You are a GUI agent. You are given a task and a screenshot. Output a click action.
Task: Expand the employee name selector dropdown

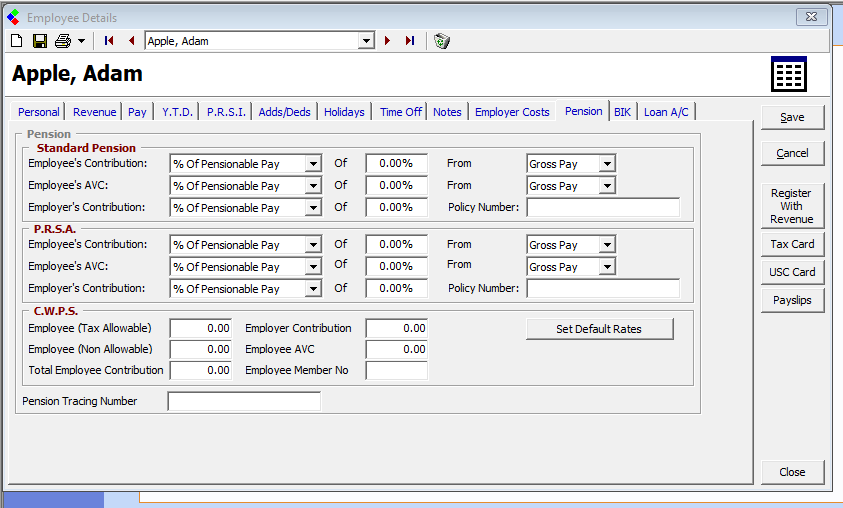(x=366, y=41)
